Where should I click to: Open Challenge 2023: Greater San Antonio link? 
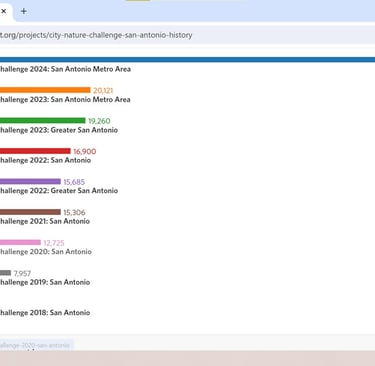click(59, 130)
